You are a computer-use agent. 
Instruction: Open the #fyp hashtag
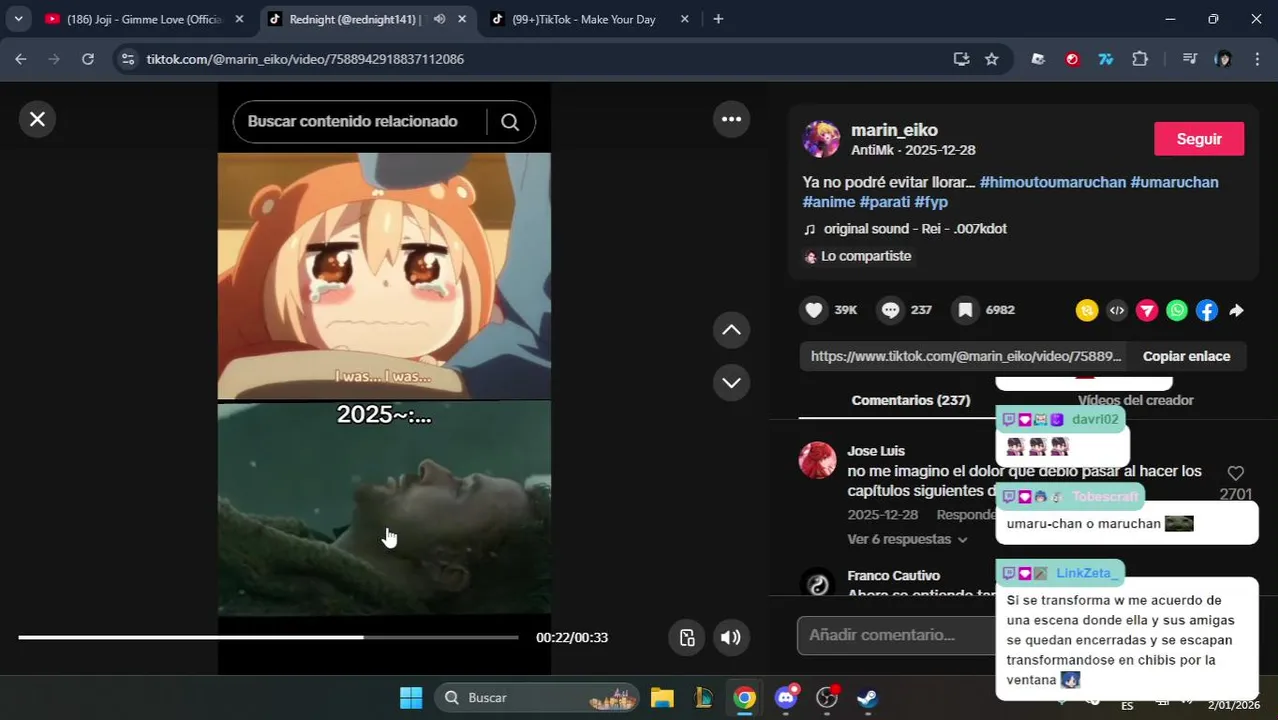point(931,202)
